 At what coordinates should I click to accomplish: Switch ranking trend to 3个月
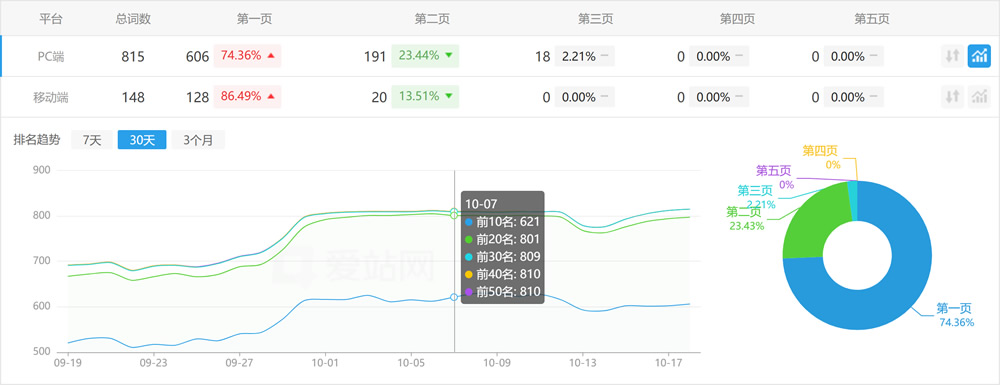point(198,140)
